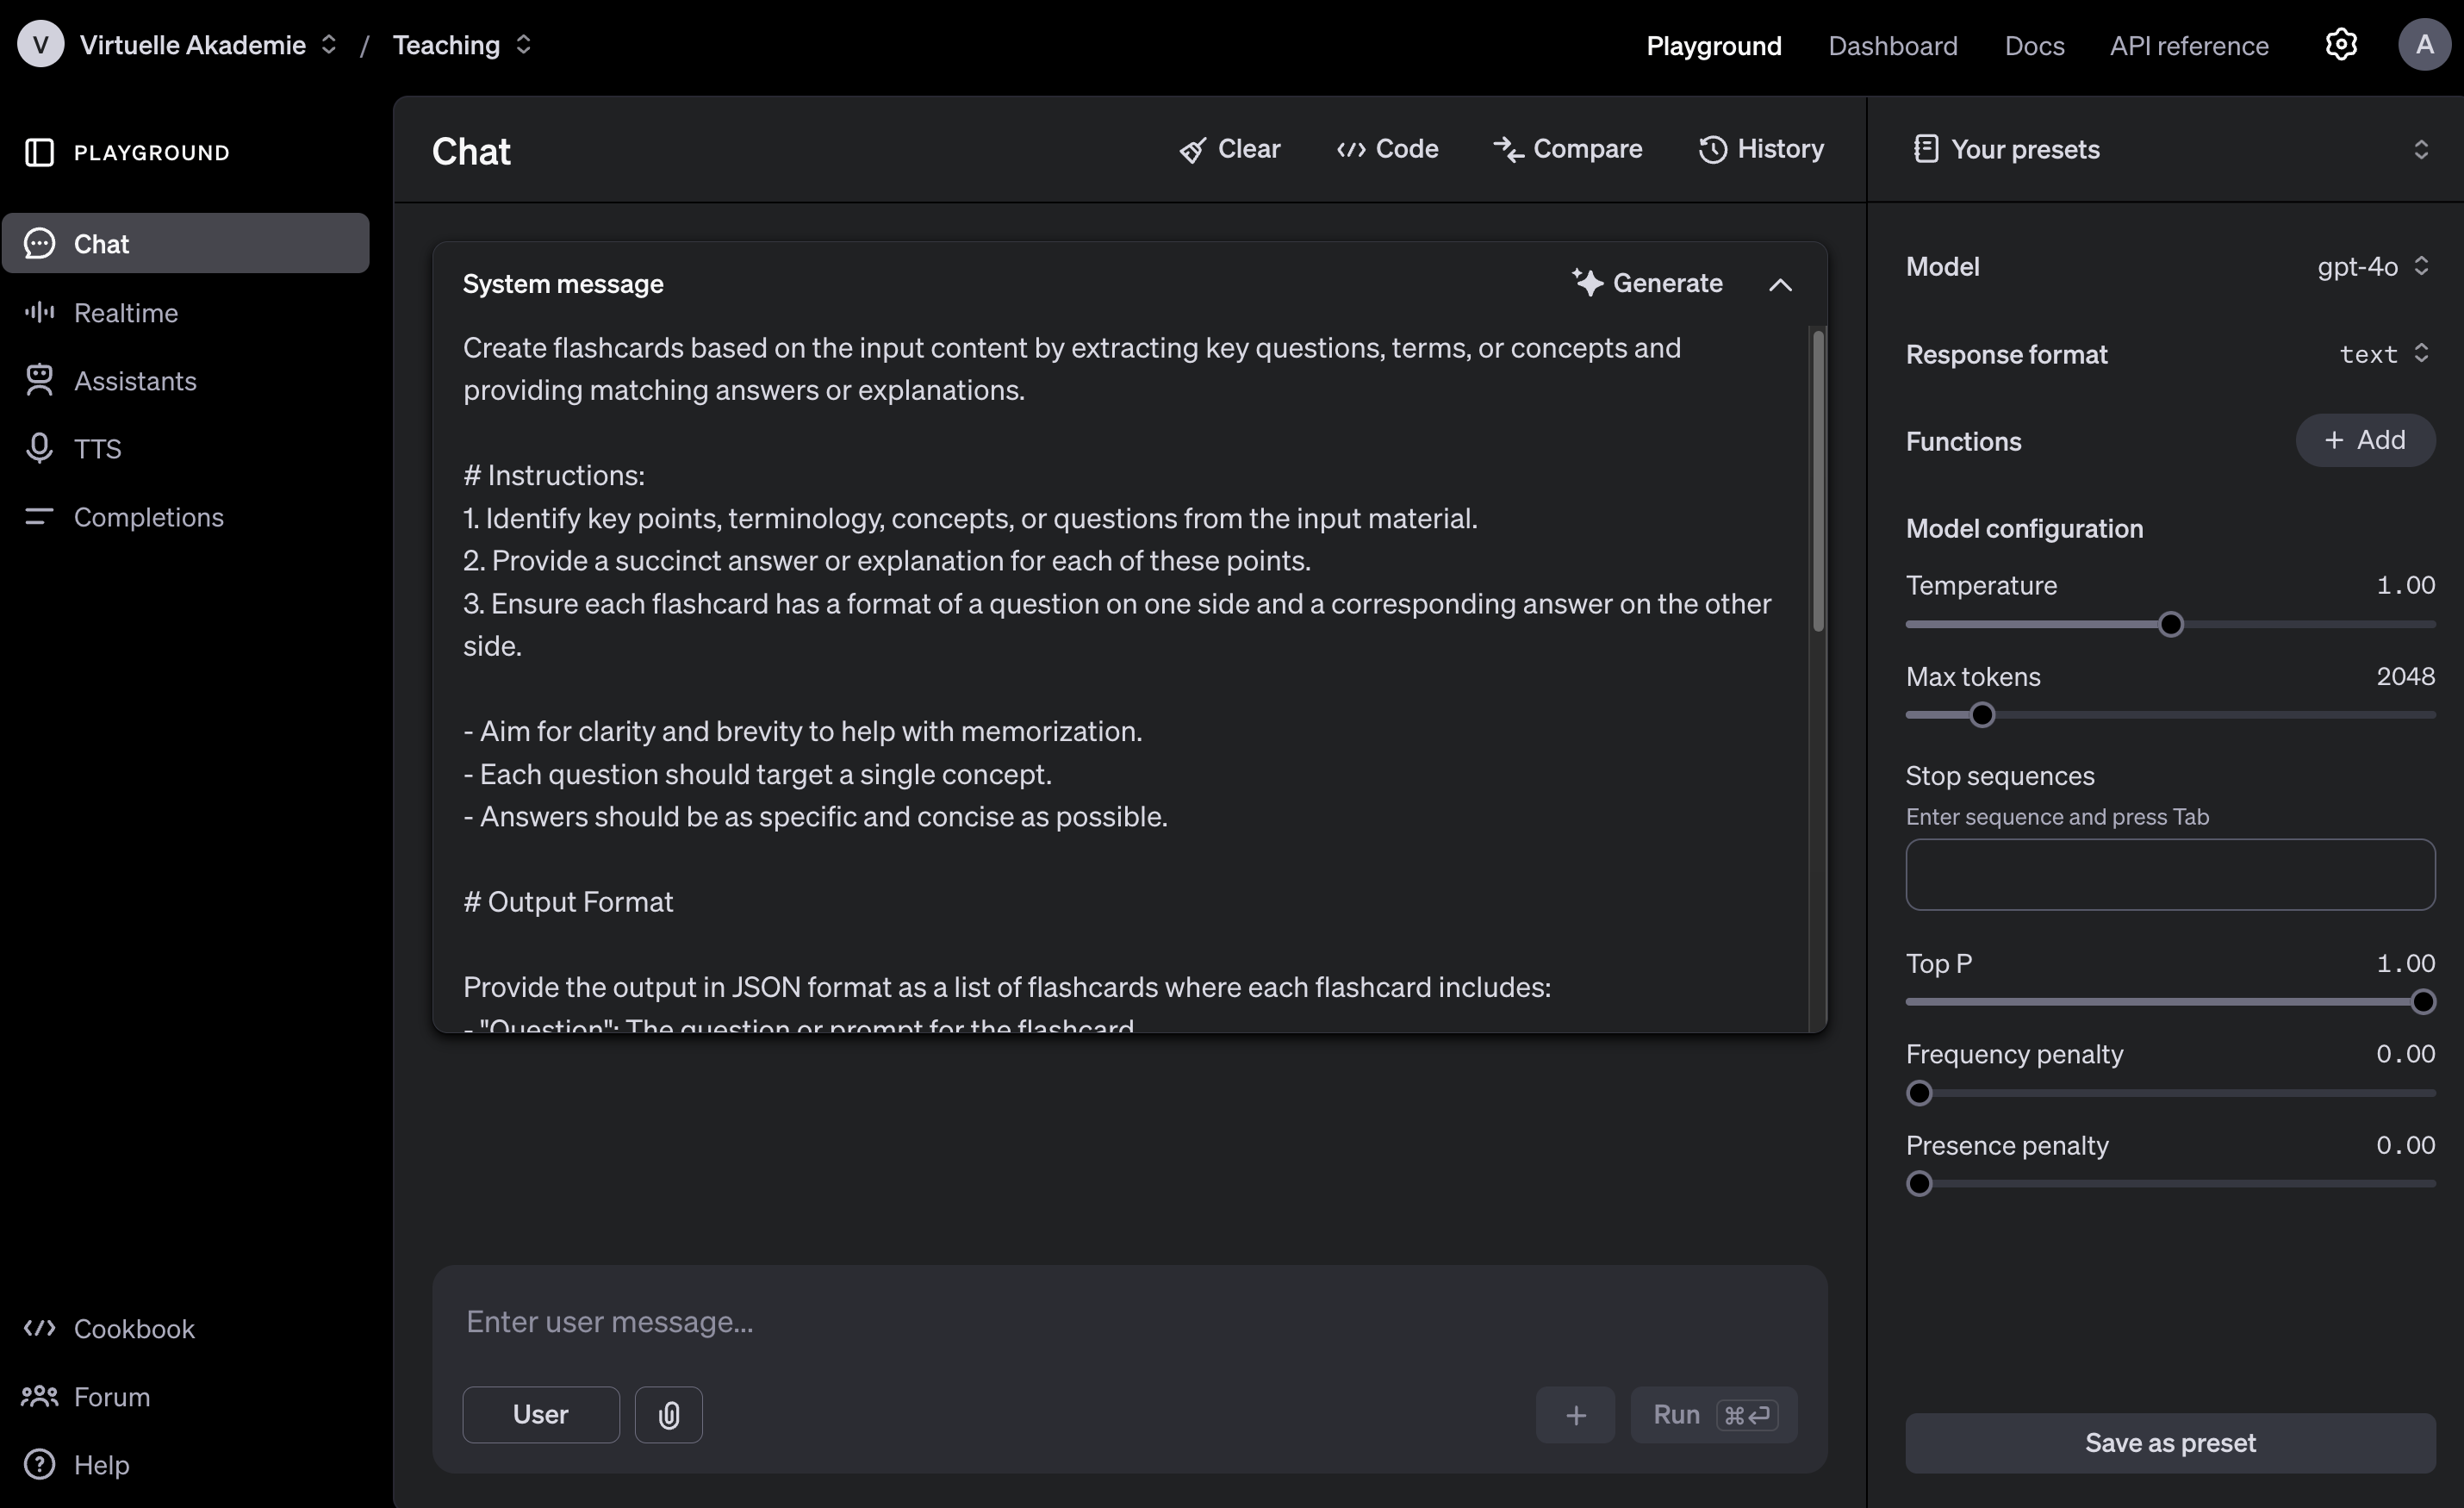Click the Stop sequences input field

2169,874
